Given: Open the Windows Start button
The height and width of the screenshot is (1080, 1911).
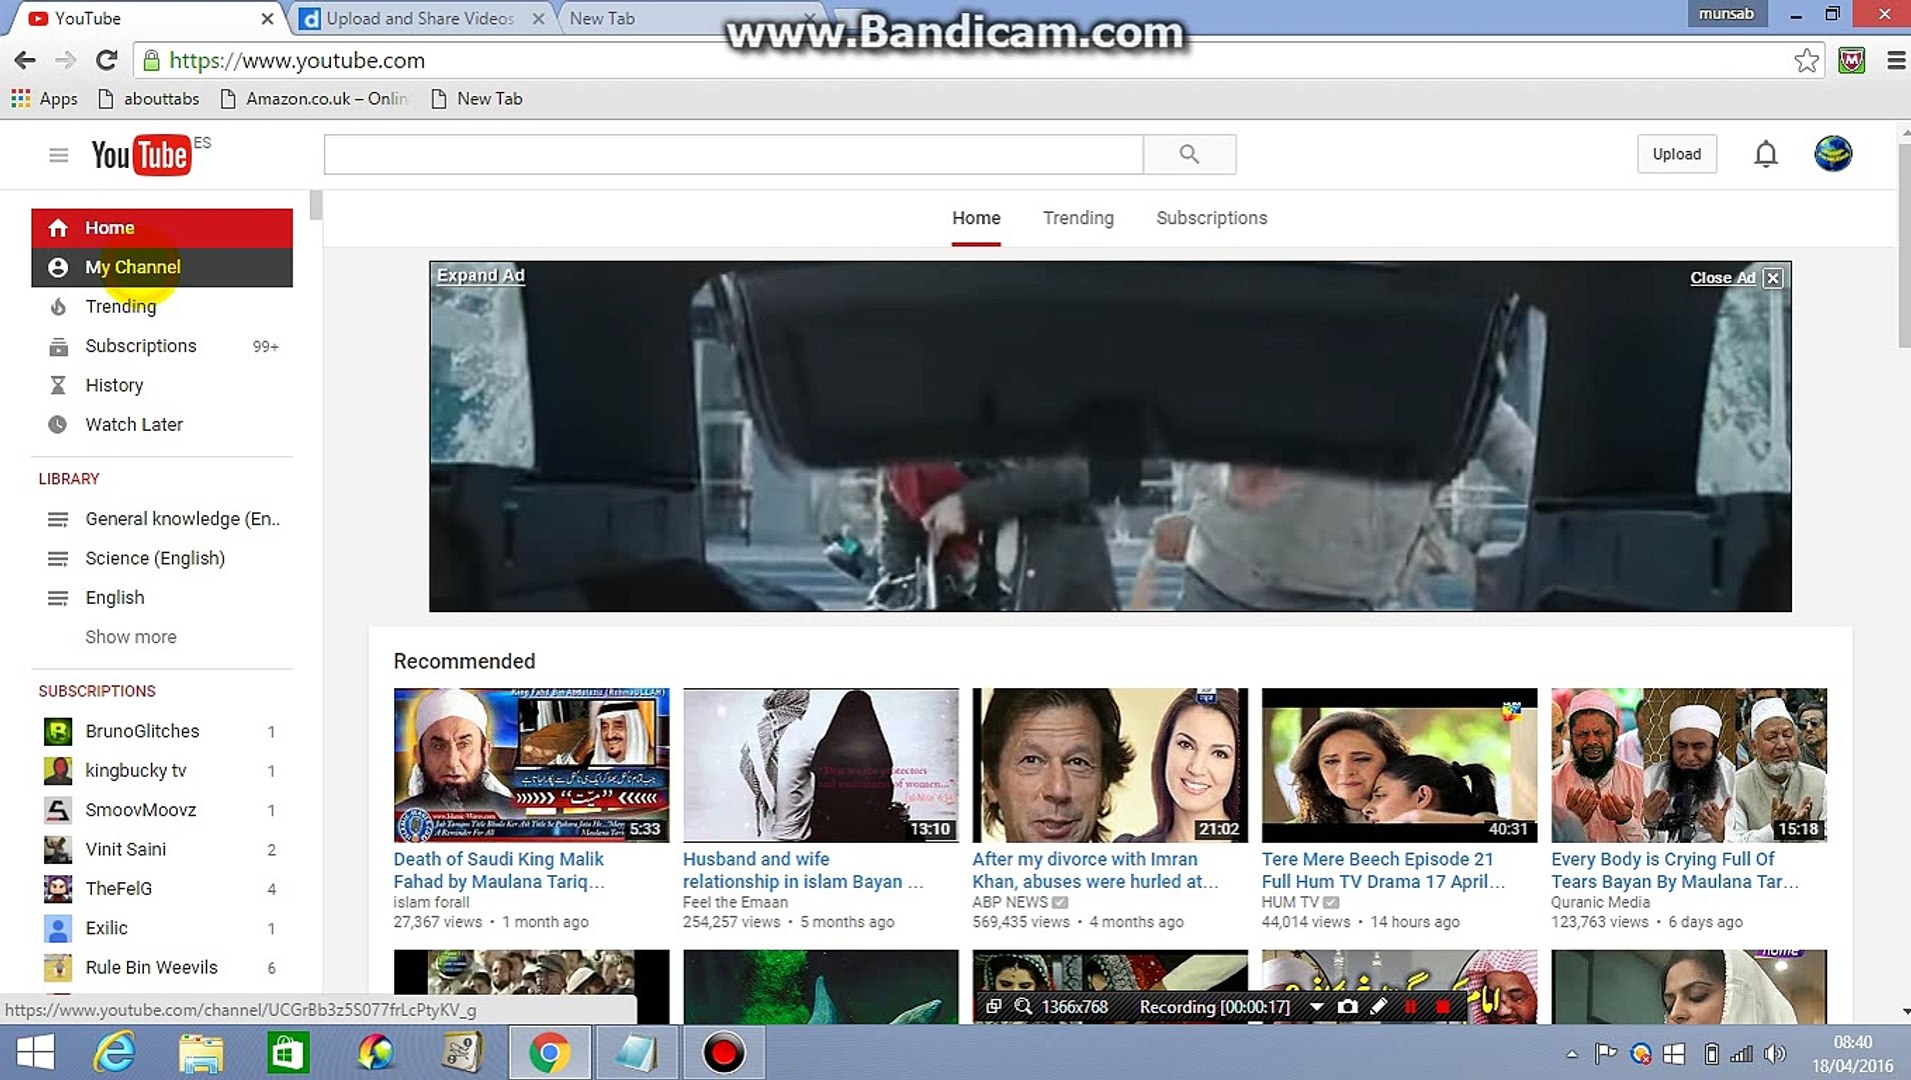Looking at the screenshot, I should [36, 1053].
